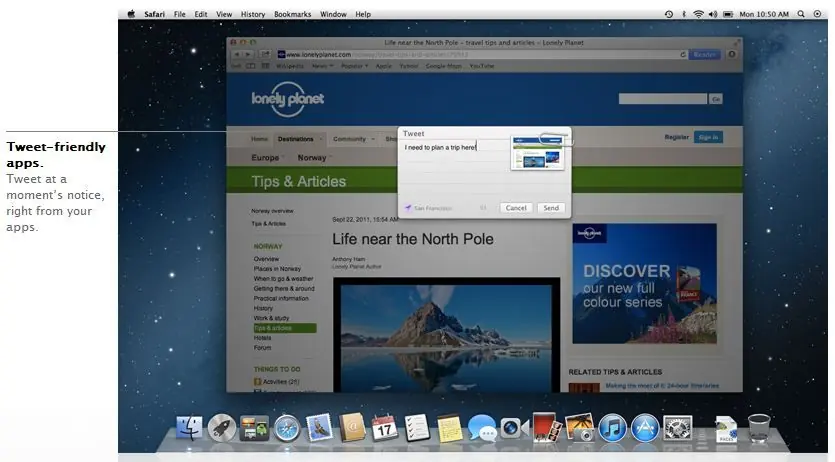Click the Bluetooth icon in menu bar

coord(684,14)
